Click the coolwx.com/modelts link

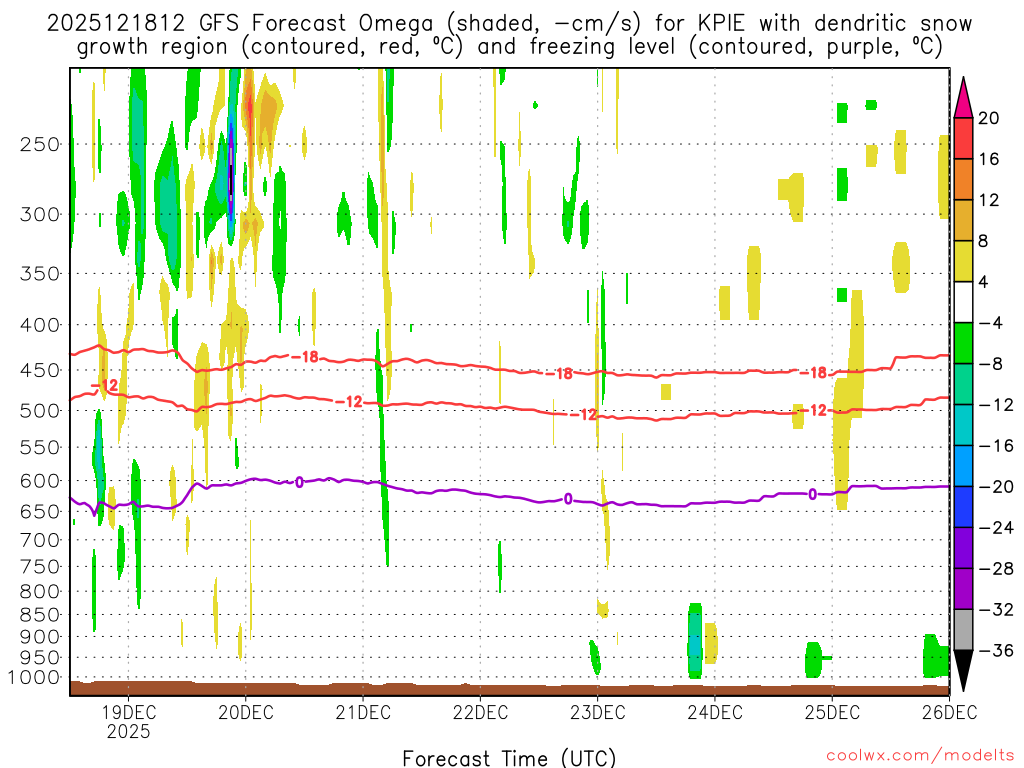point(912,758)
